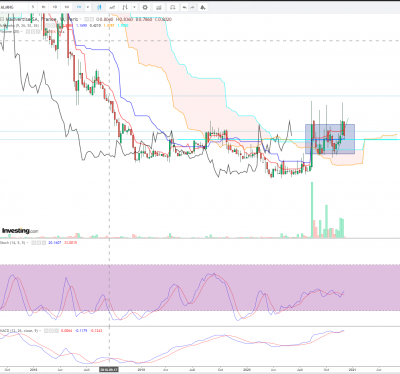Expand the MACD legend dropdown arrow

click(x=40, y=331)
